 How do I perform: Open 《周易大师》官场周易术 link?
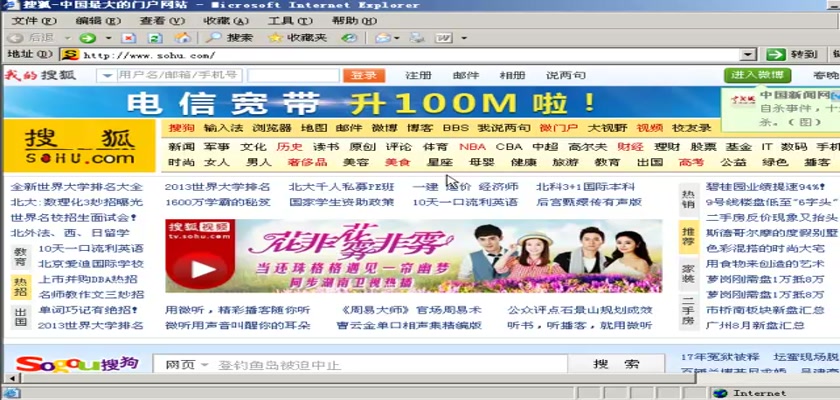coord(411,310)
